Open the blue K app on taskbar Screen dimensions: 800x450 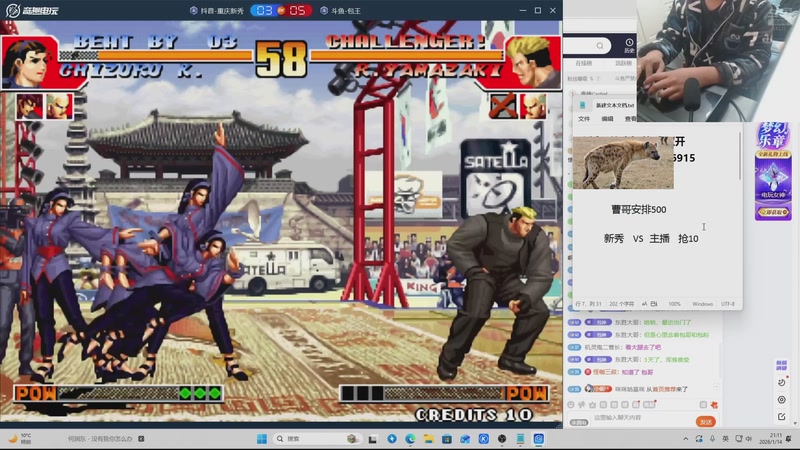coord(484,439)
